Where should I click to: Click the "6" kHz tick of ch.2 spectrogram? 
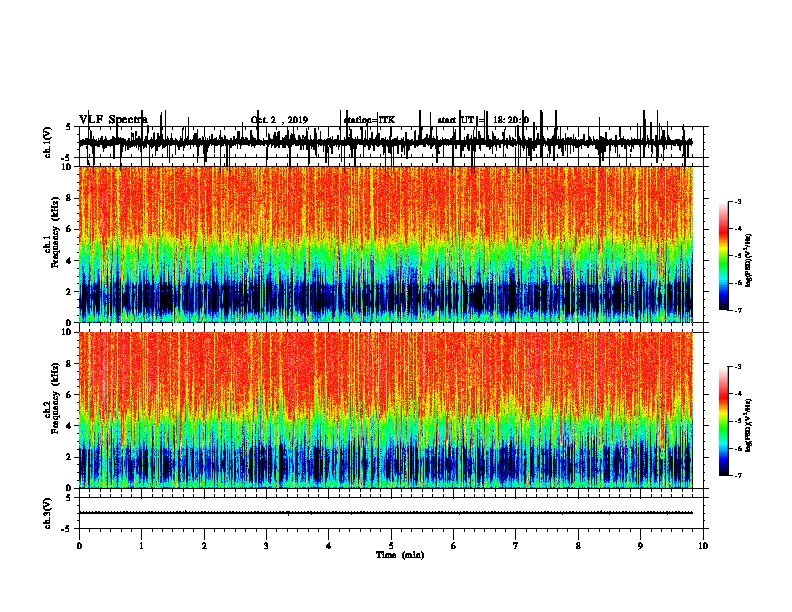(70, 395)
